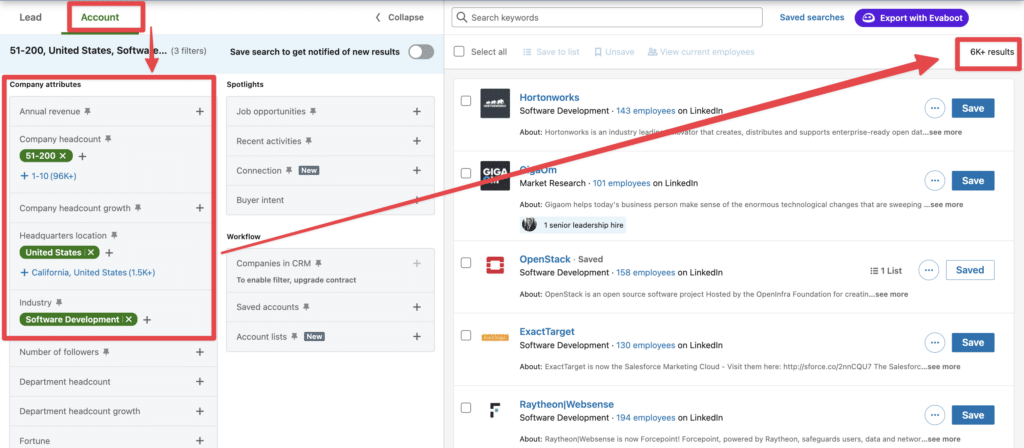
Task: Save the Hortonworks account
Action: click(x=973, y=108)
